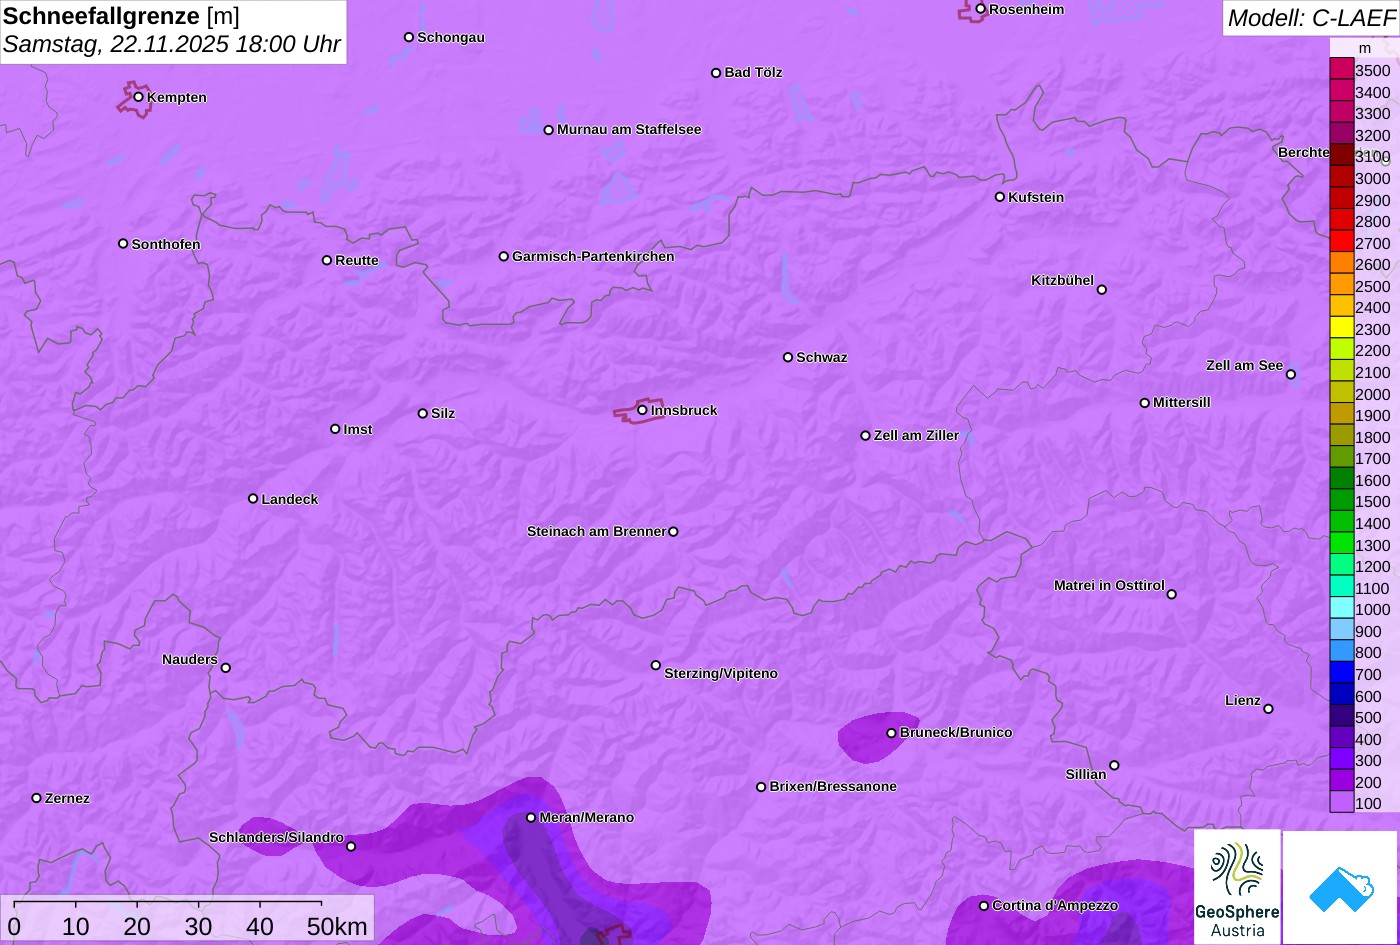Click the Schlanders/Silandro marker
This screenshot has height=945, width=1400.
pos(351,847)
